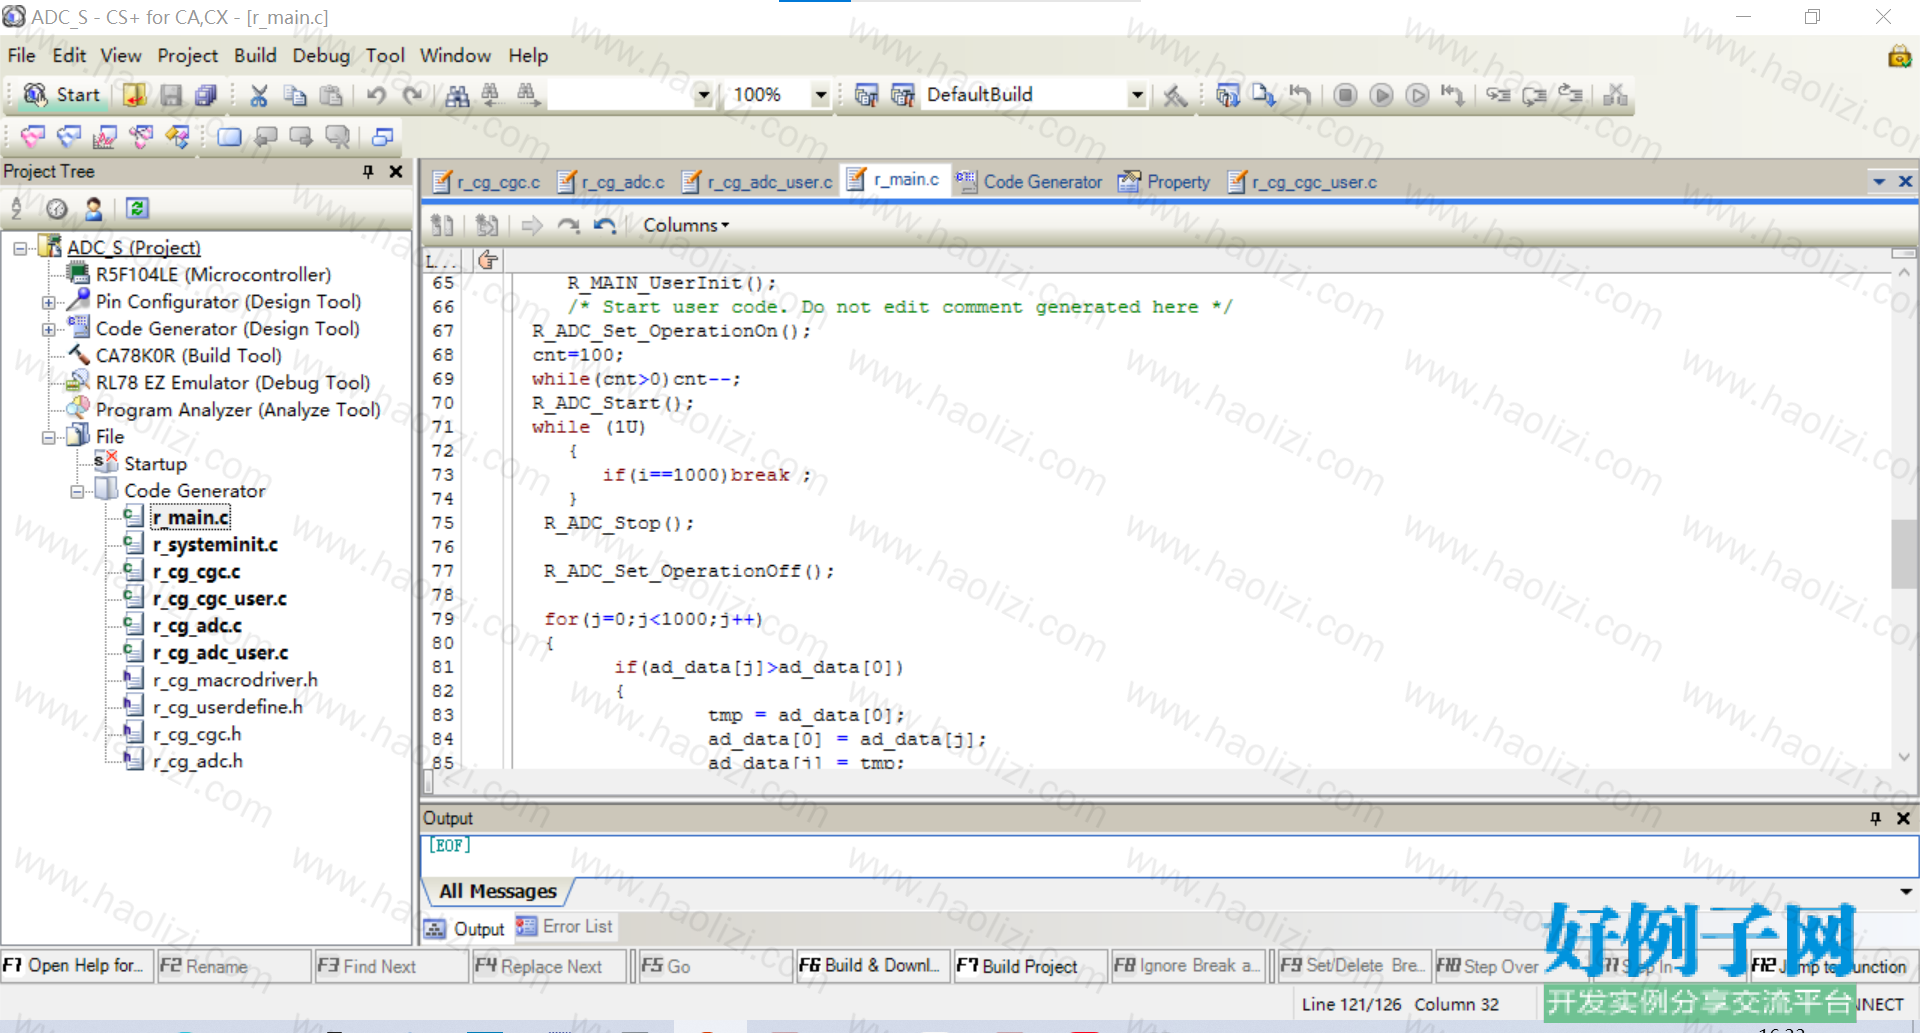Screen dimensions: 1920x1033
Task: Switch to r_cg_cgc_user.c editor tab
Action: tap(1303, 182)
